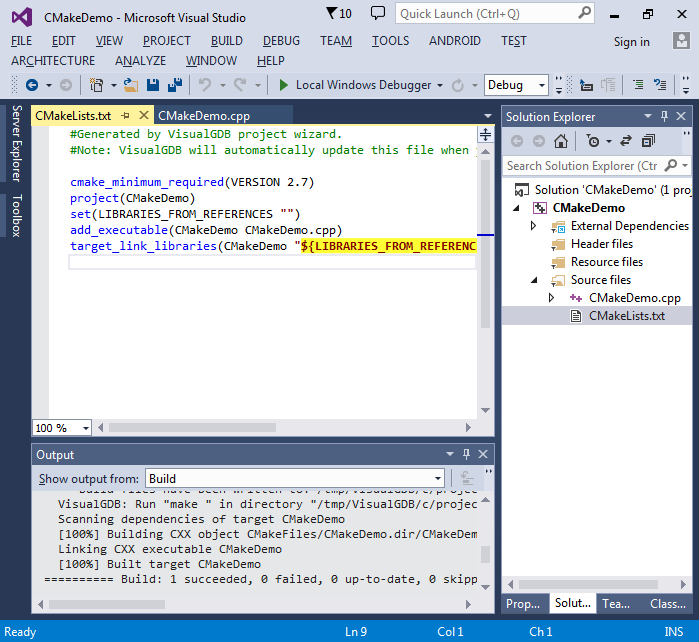
Task: Click the Solution Explorer Home icon
Action: tap(561, 141)
